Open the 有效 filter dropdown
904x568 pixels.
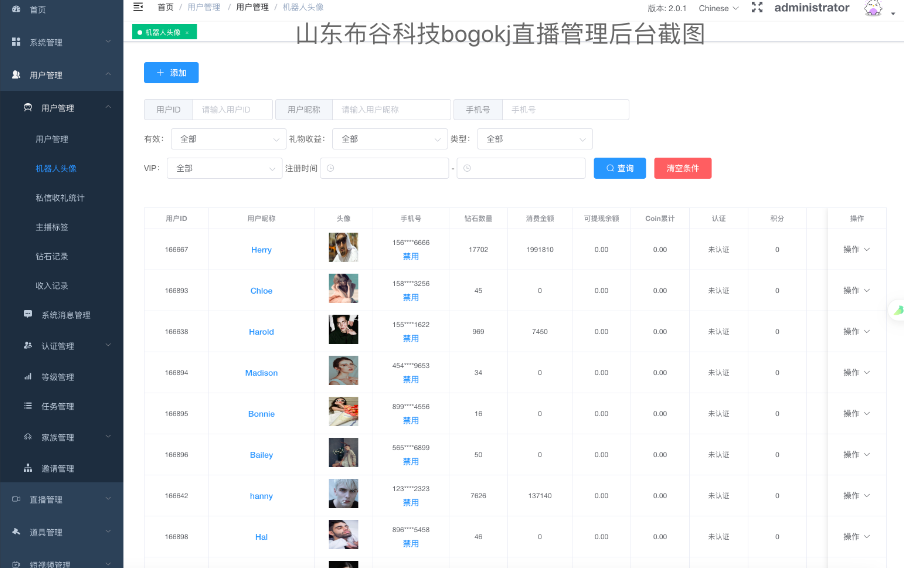click(x=228, y=139)
